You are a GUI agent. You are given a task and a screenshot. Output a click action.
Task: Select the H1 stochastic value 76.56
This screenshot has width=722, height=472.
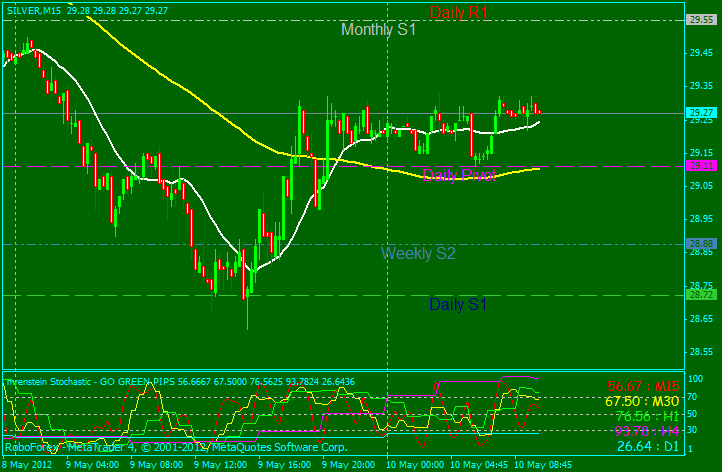(x=628, y=416)
